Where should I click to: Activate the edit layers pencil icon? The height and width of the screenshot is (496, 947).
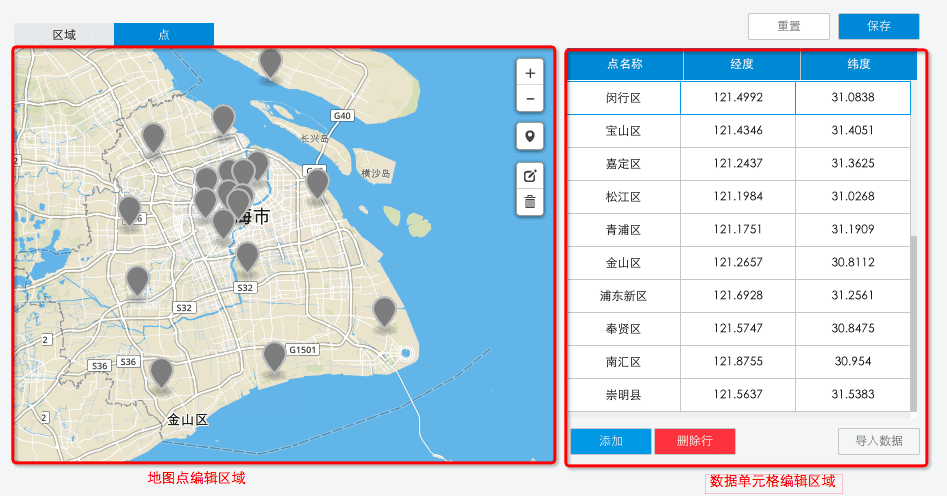click(530, 176)
